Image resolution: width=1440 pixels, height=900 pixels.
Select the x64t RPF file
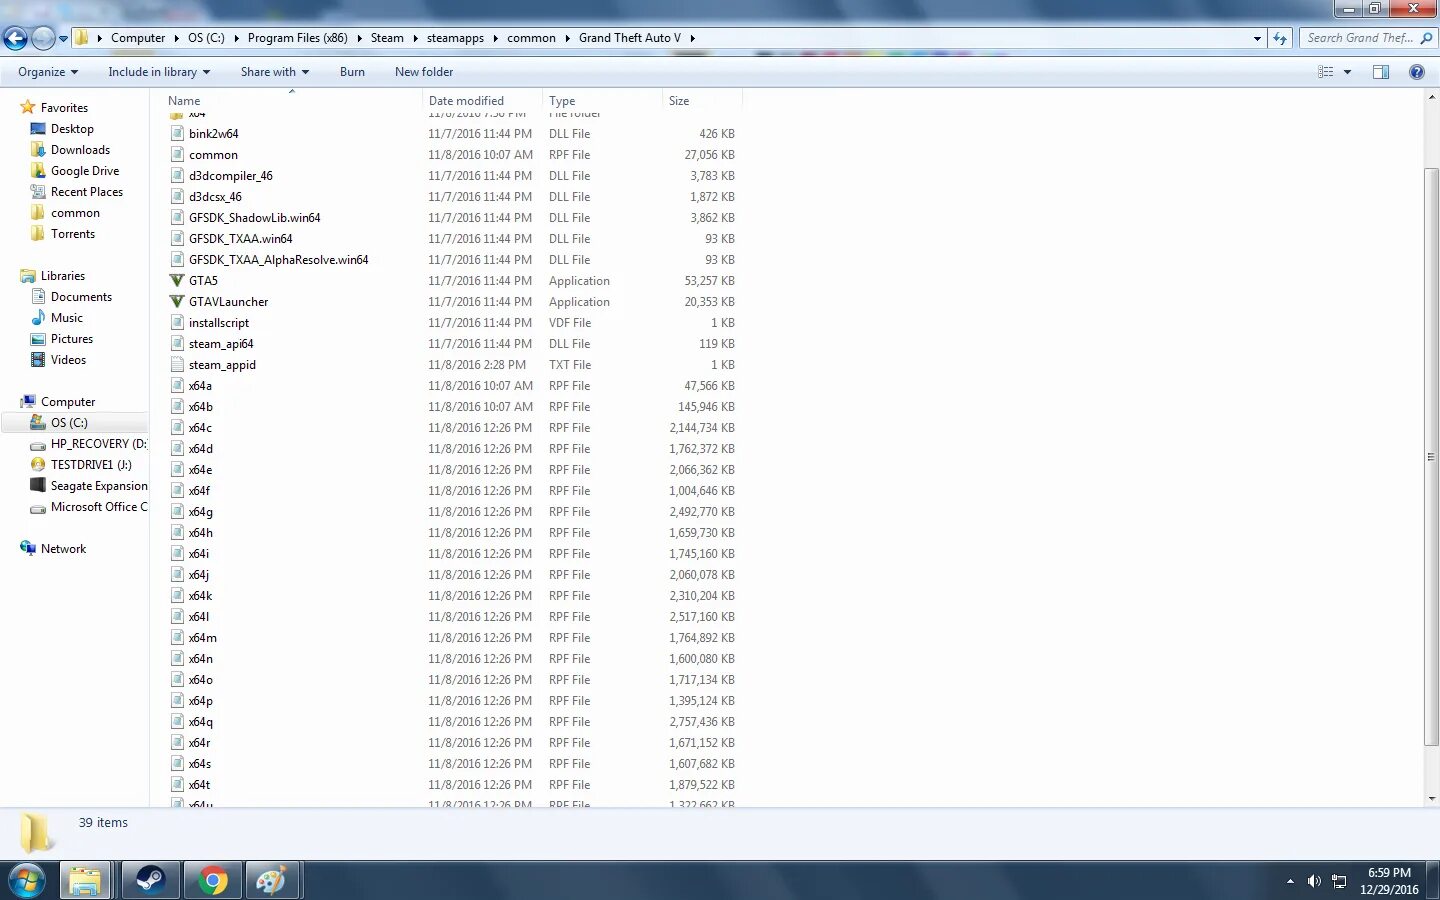click(x=199, y=785)
